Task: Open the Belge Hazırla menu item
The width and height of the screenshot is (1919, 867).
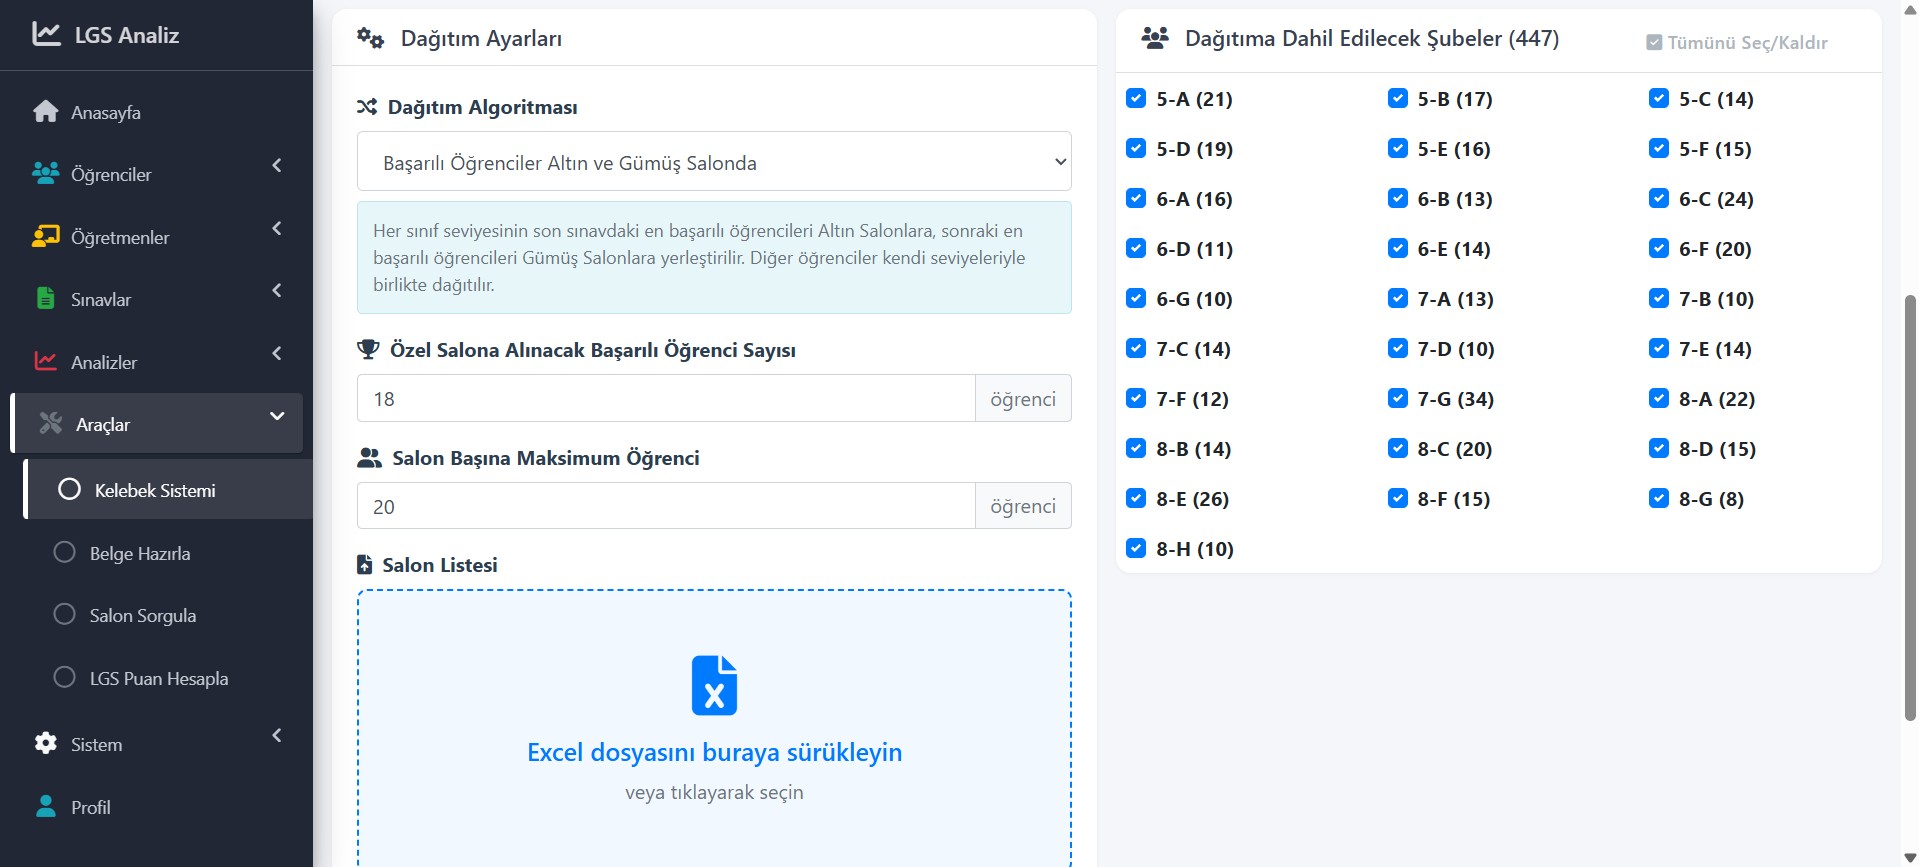Action: click(x=140, y=553)
